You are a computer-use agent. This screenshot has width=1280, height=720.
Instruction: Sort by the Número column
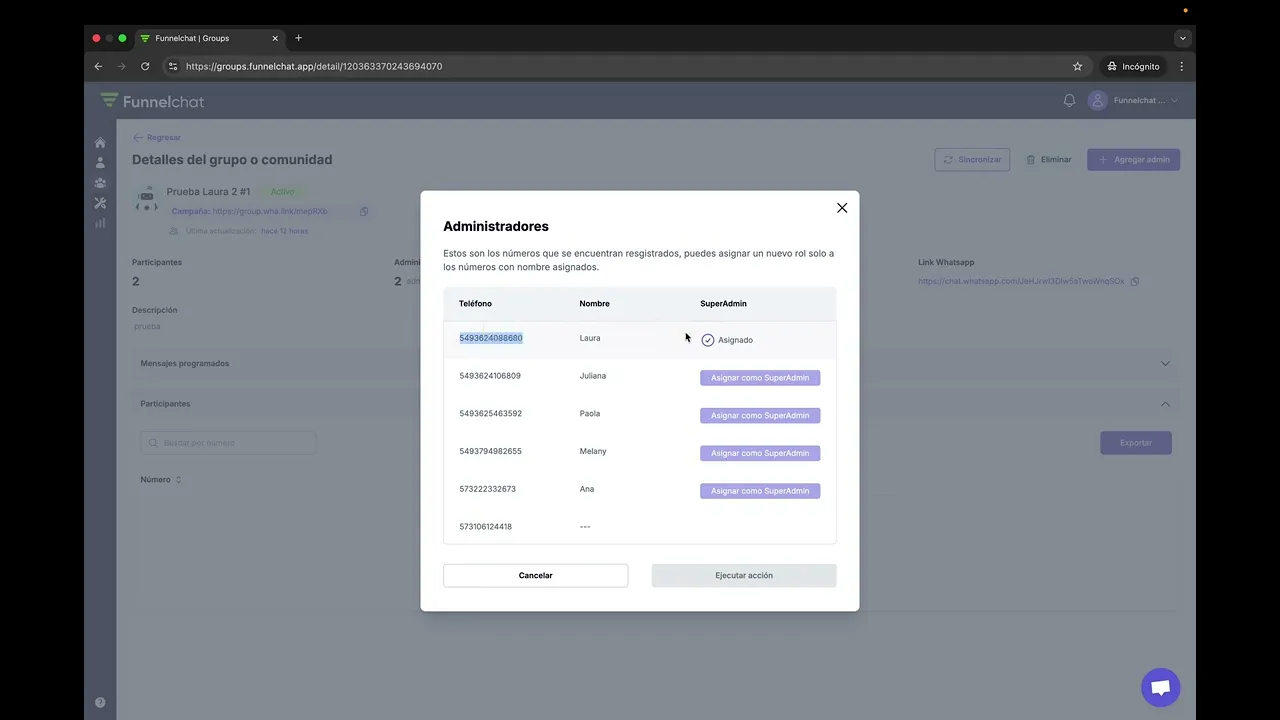[161, 480]
